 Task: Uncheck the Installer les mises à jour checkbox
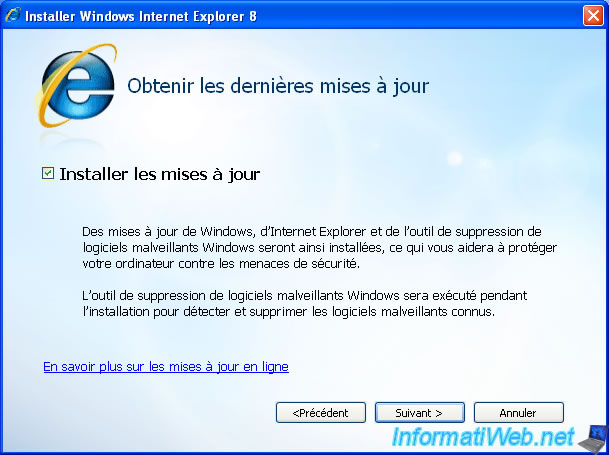(x=48, y=173)
